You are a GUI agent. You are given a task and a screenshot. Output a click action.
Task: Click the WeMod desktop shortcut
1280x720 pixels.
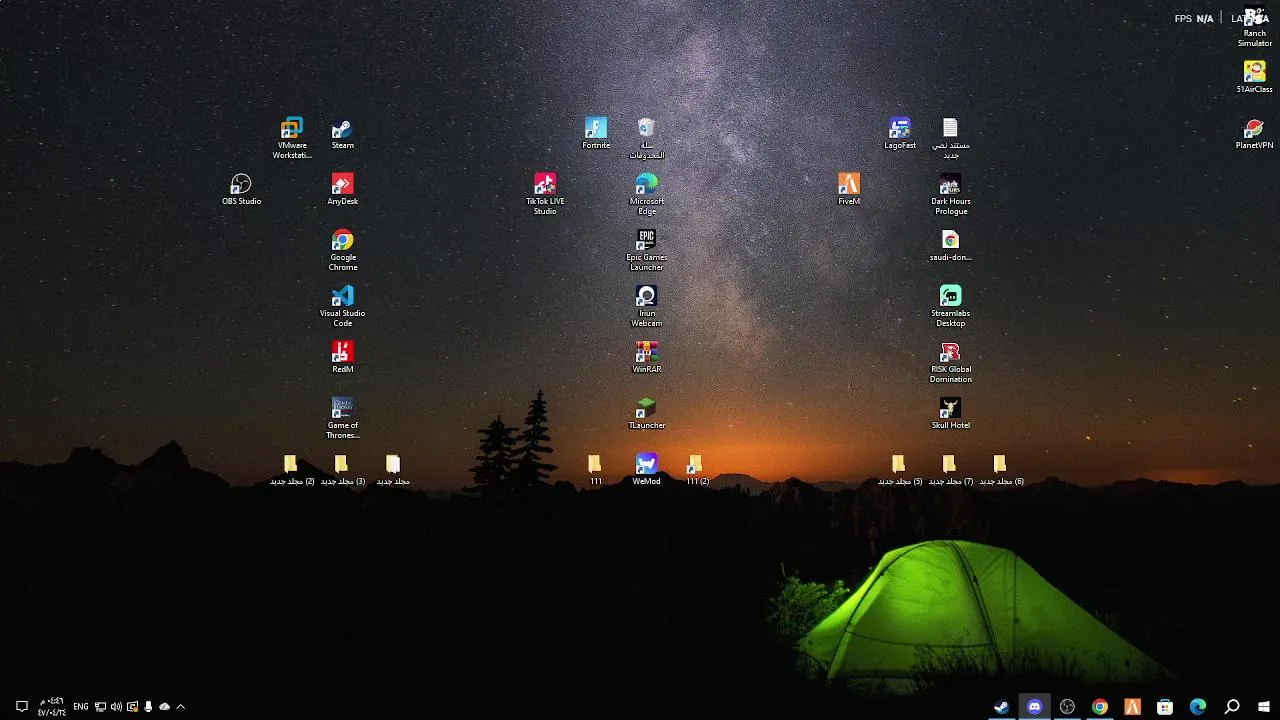[646, 470]
